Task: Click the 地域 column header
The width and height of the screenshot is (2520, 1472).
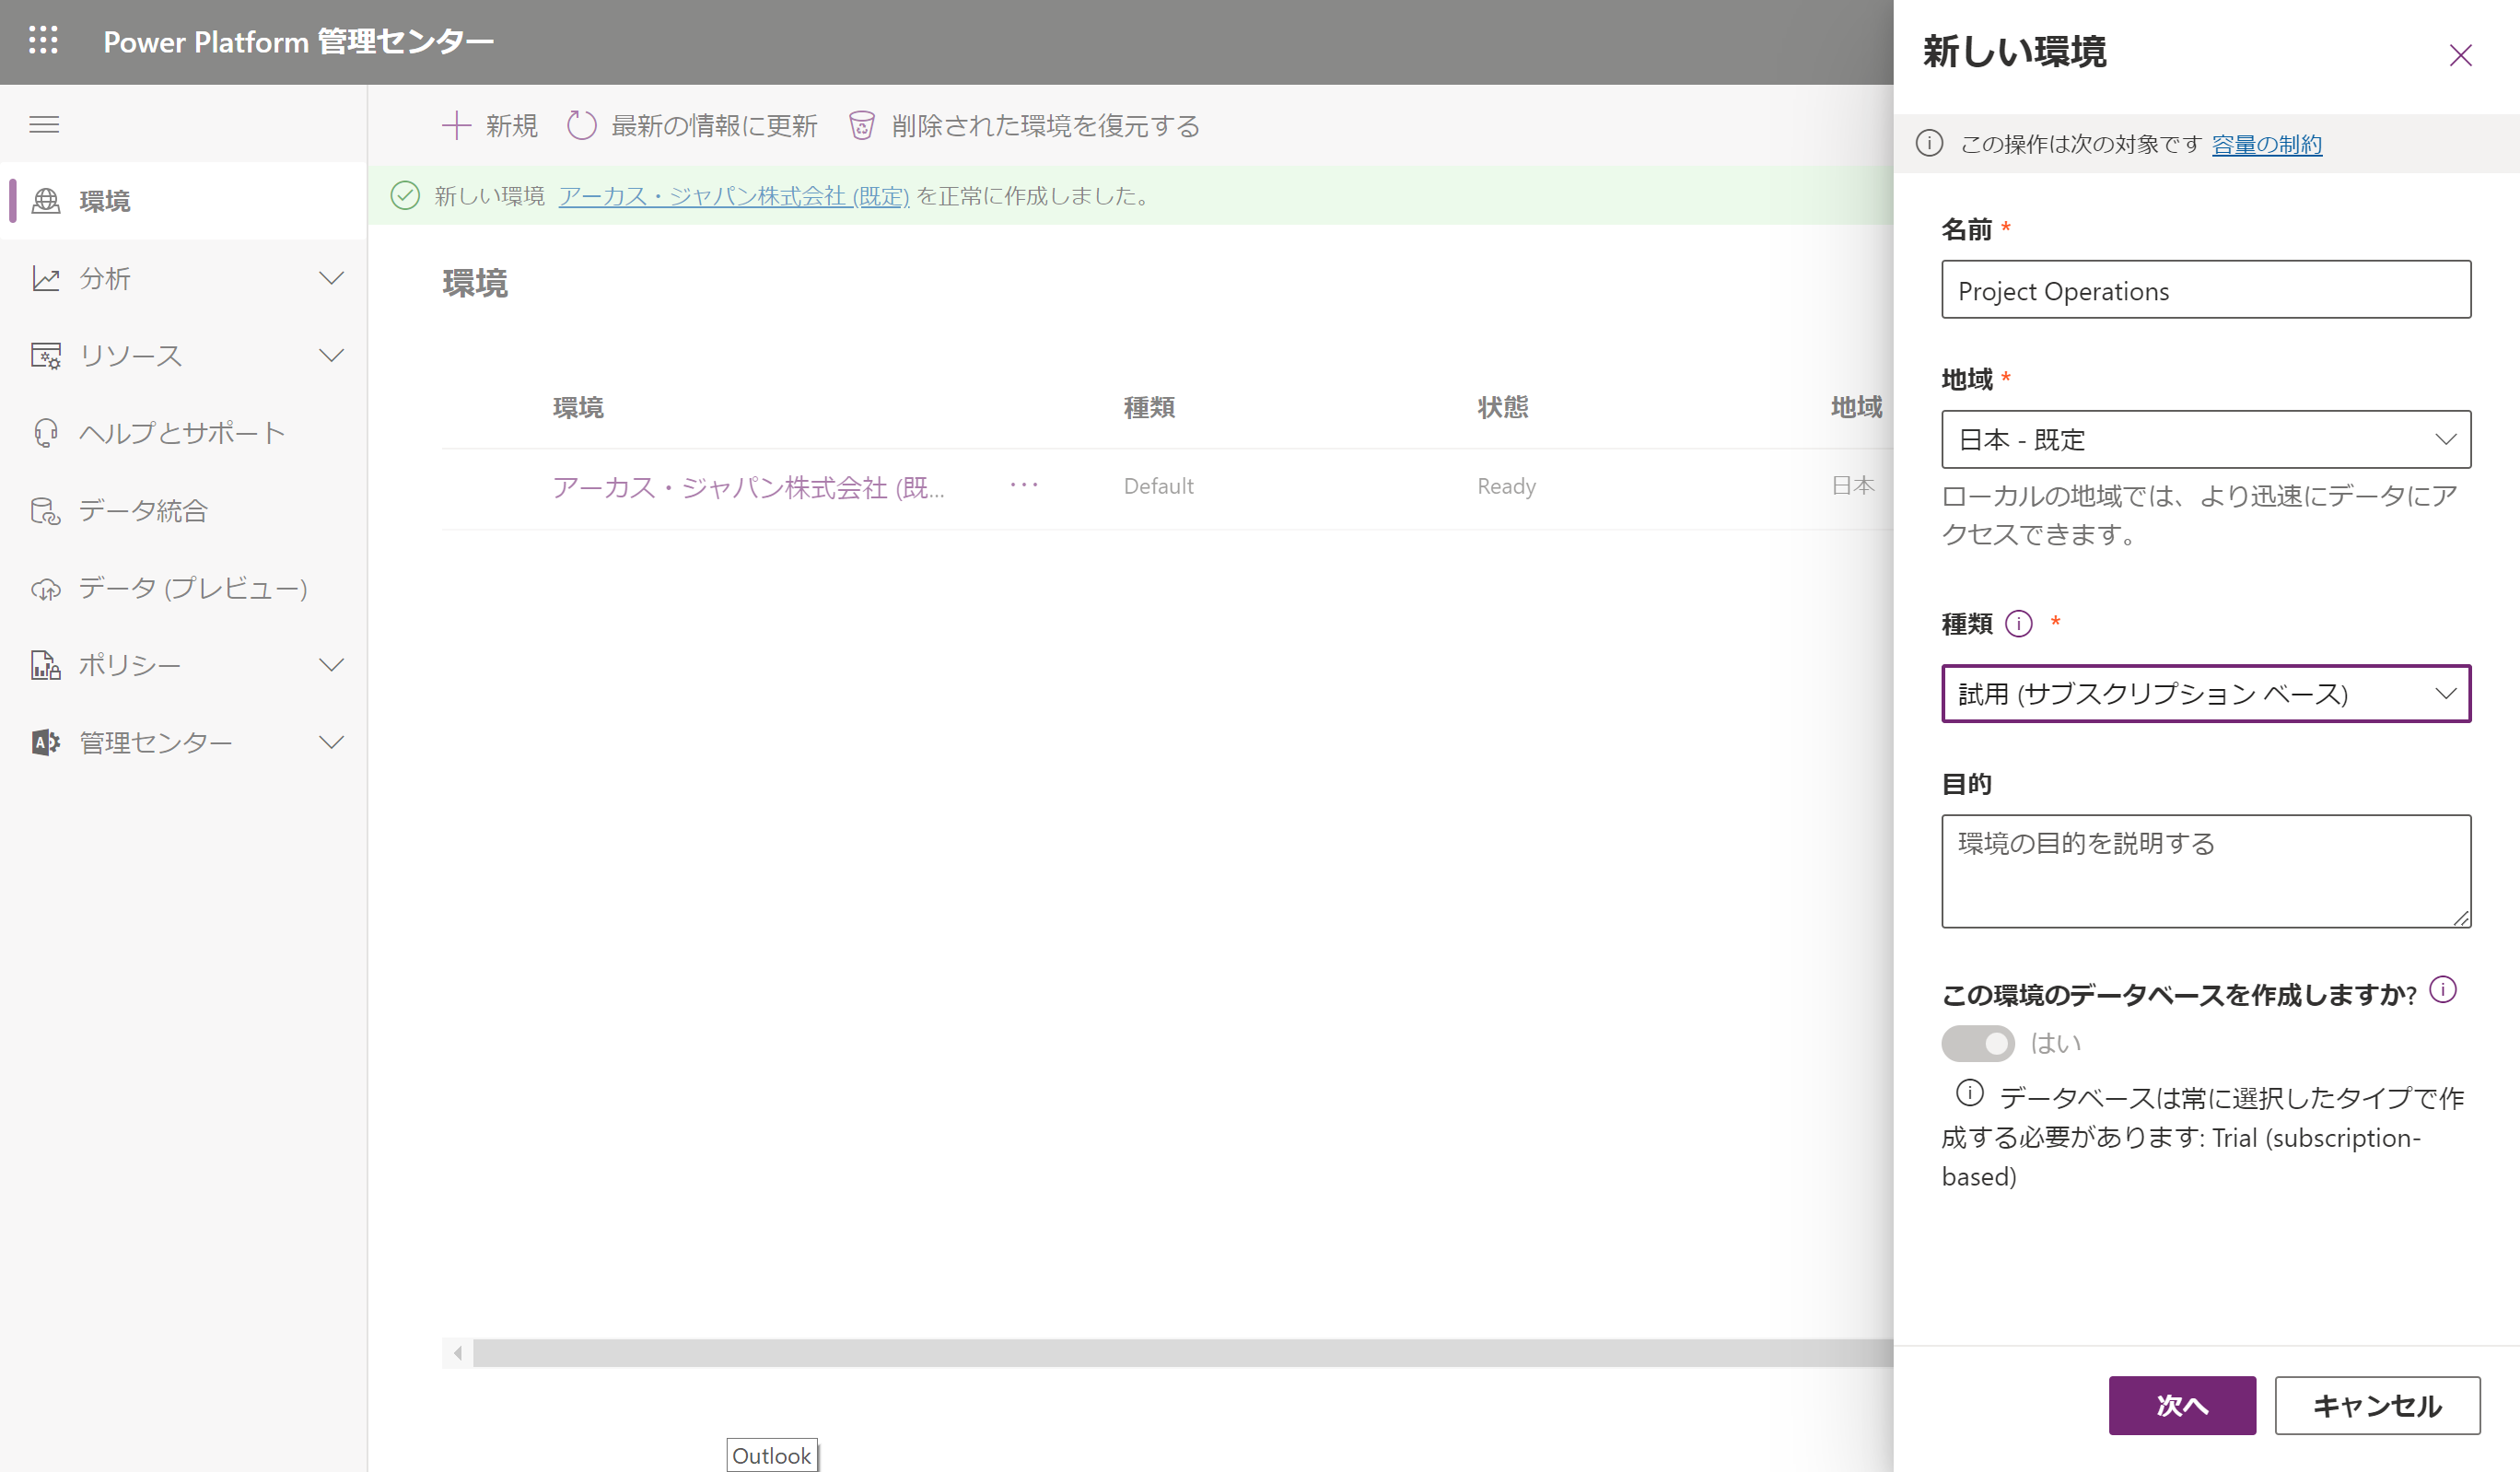Action: [x=1857, y=407]
